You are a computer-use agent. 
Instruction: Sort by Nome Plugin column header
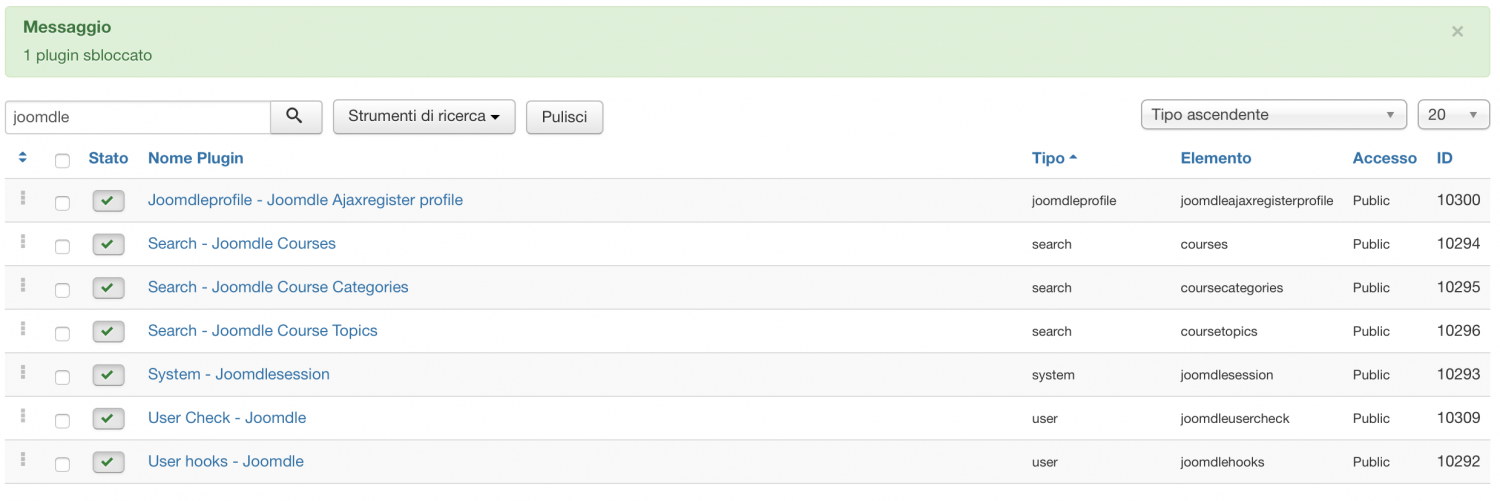coord(195,158)
